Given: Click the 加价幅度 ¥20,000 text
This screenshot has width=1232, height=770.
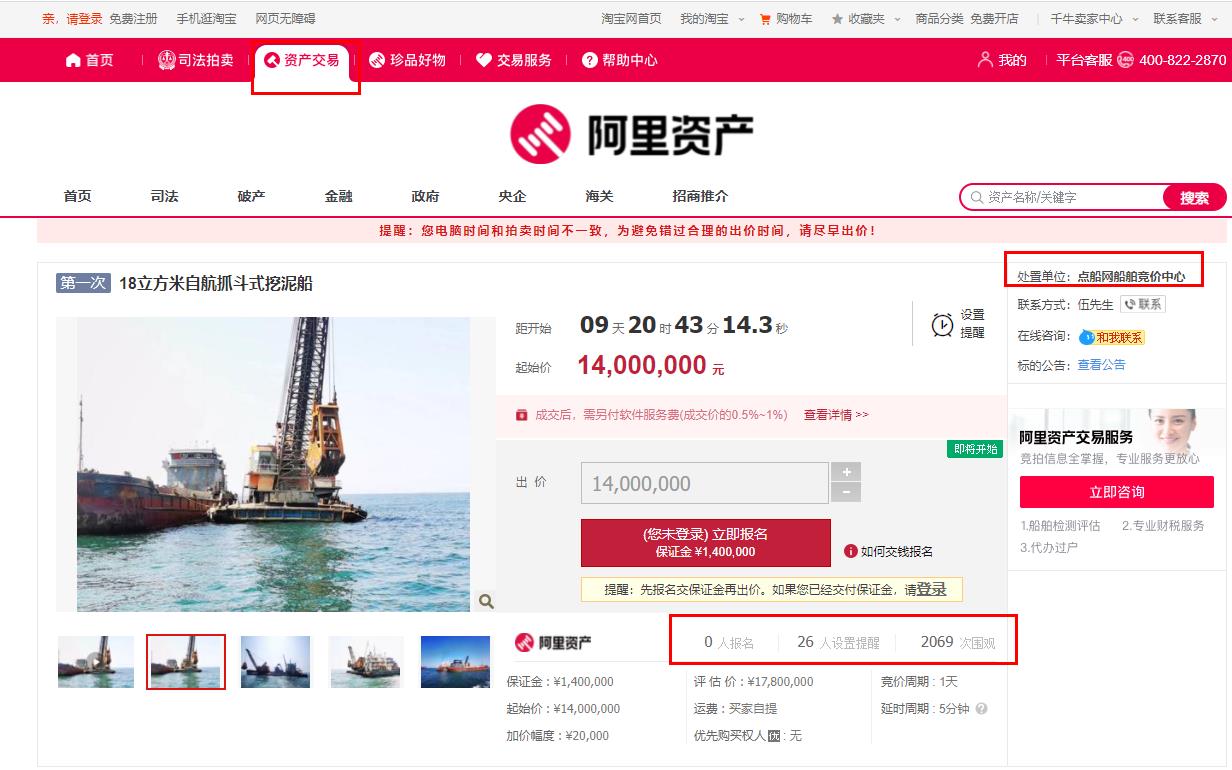Looking at the screenshot, I should (x=557, y=736).
